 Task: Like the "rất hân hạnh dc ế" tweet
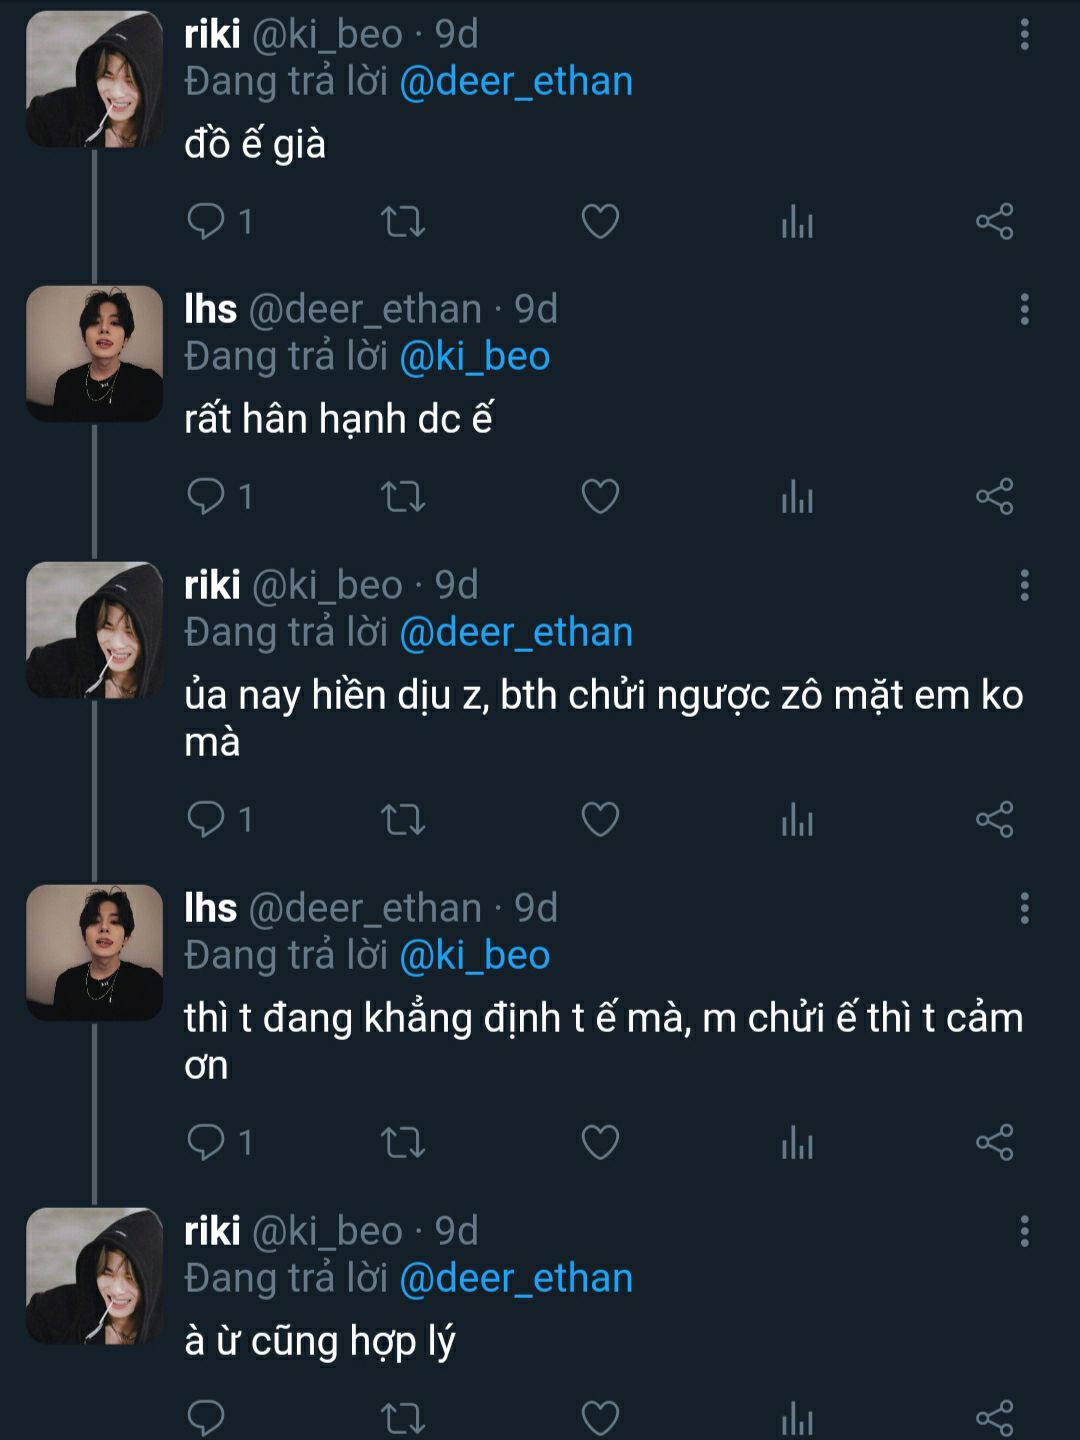pyautogui.click(x=600, y=496)
